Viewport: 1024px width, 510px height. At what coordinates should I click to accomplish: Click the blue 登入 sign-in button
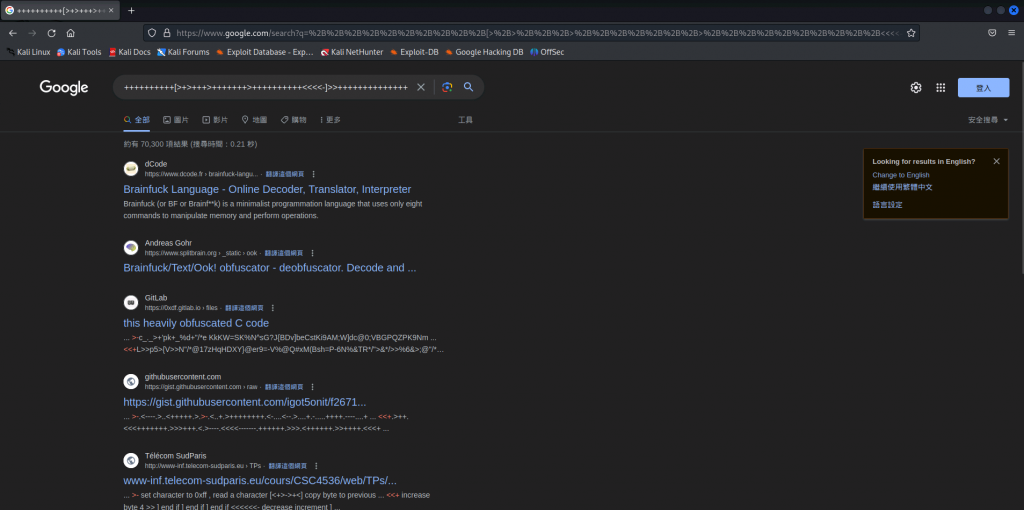click(x=983, y=88)
